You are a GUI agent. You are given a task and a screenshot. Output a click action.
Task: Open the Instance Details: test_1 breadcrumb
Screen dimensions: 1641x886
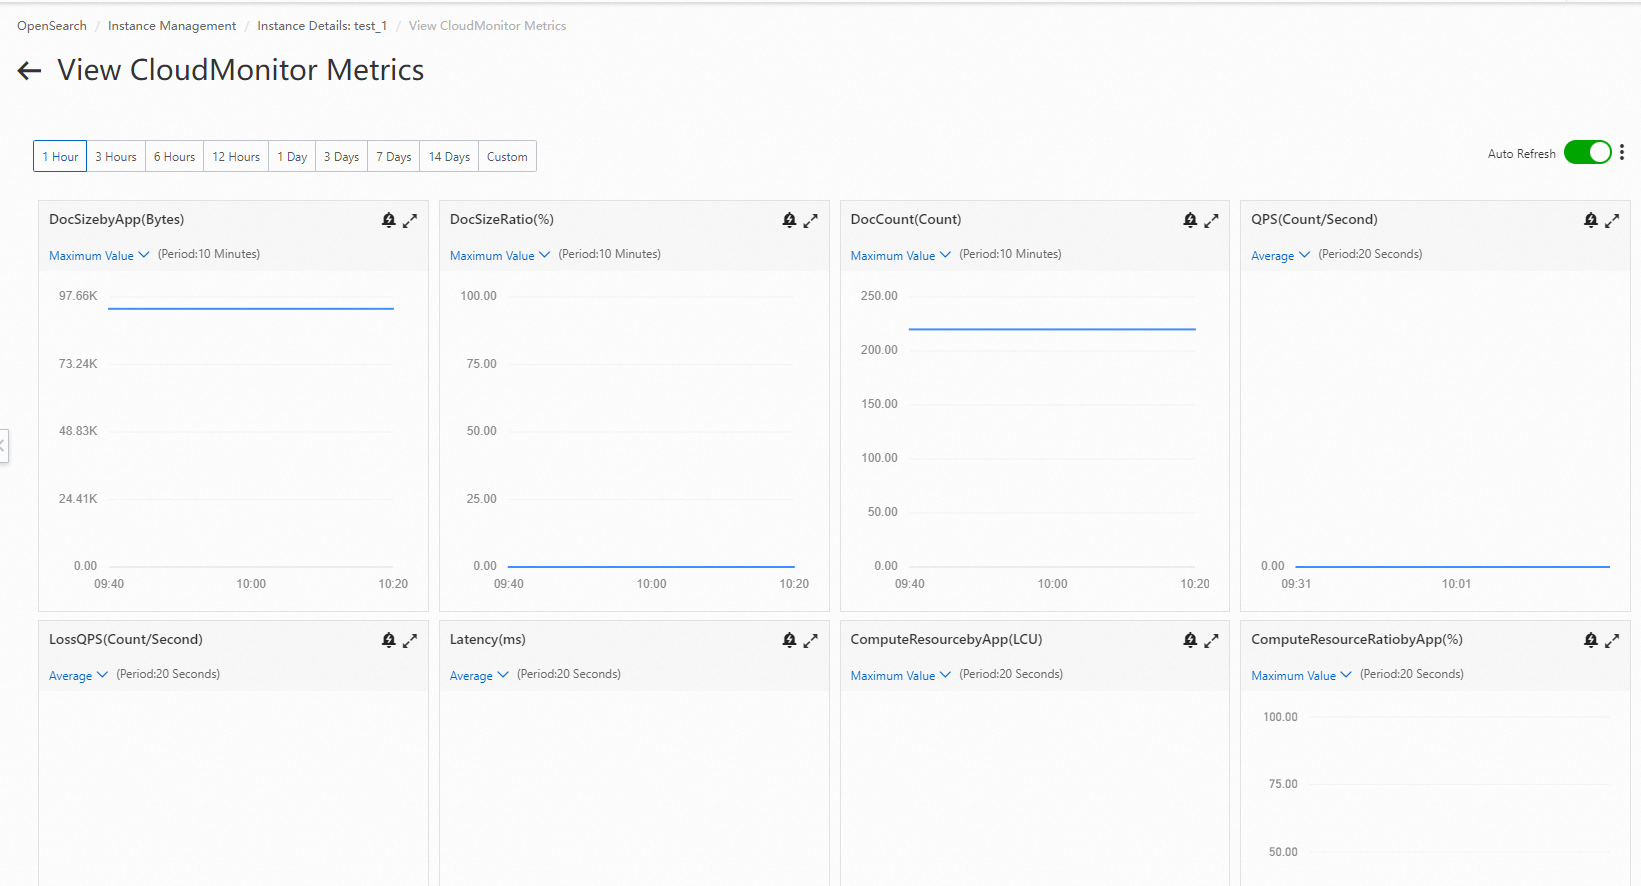[x=322, y=26]
